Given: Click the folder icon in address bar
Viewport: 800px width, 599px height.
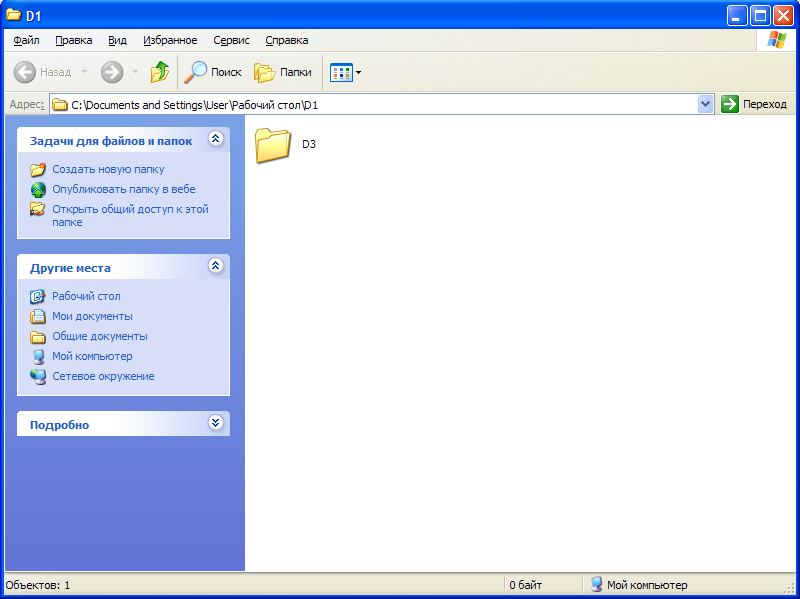Looking at the screenshot, I should coord(60,105).
